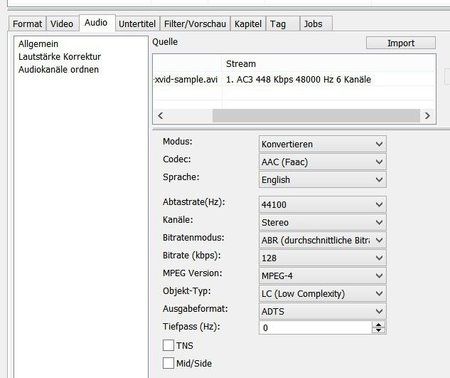Go to the Untertitel tab

pos(137,24)
